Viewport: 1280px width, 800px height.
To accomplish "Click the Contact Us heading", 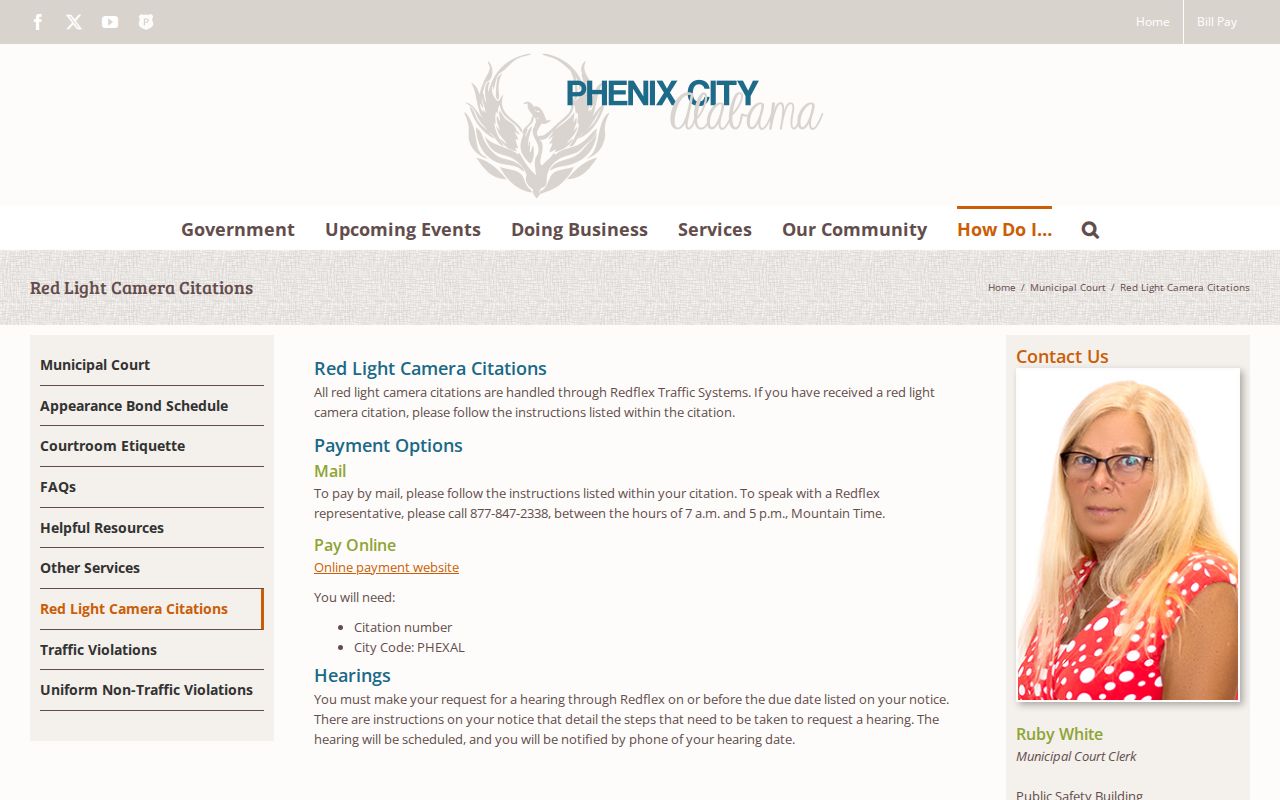I will [1062, 357].
